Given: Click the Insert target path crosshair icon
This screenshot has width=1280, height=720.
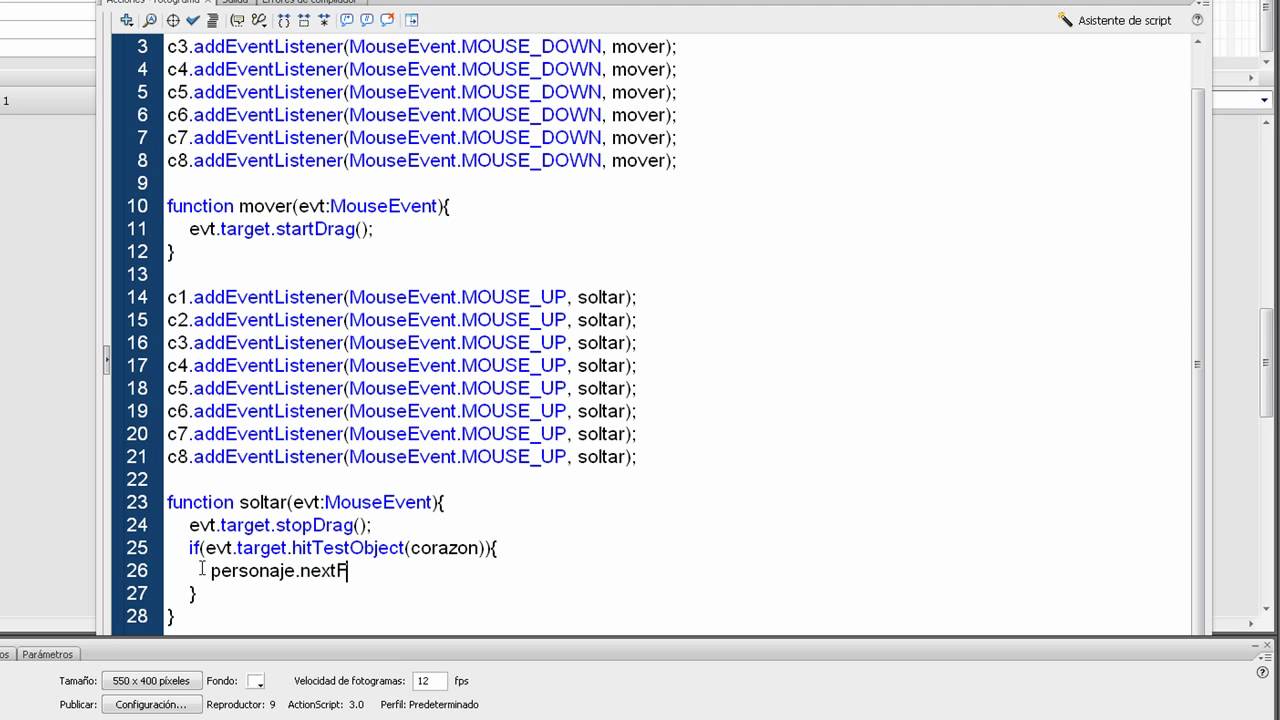Looking at the screenshot, I should pos(173,20).
